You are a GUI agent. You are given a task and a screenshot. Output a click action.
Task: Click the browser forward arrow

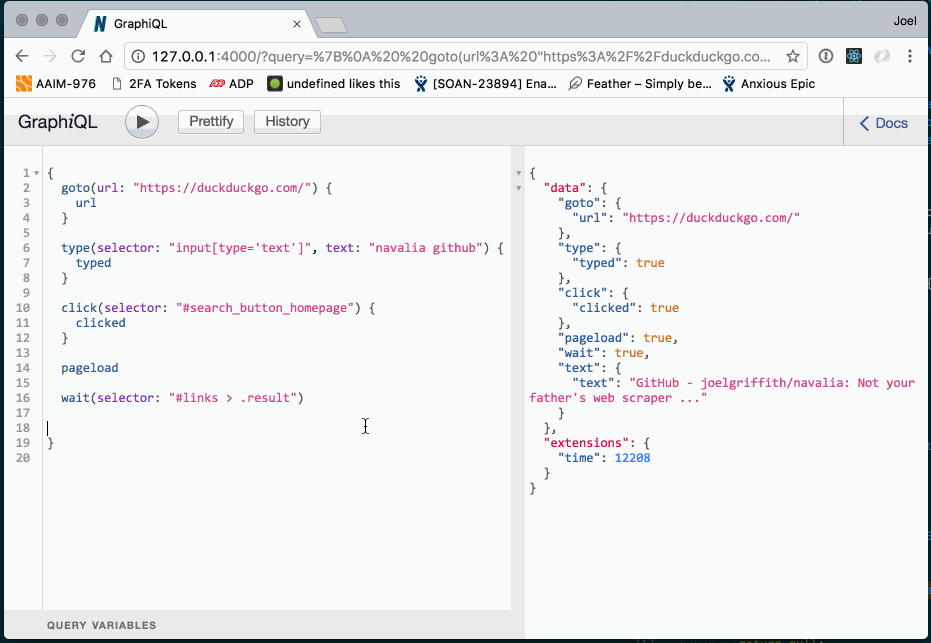50,56
